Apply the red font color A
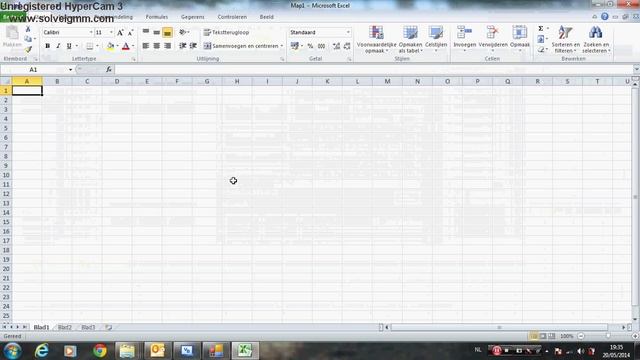Viewport: 640px width, 360px height. [x=126, y=46]
